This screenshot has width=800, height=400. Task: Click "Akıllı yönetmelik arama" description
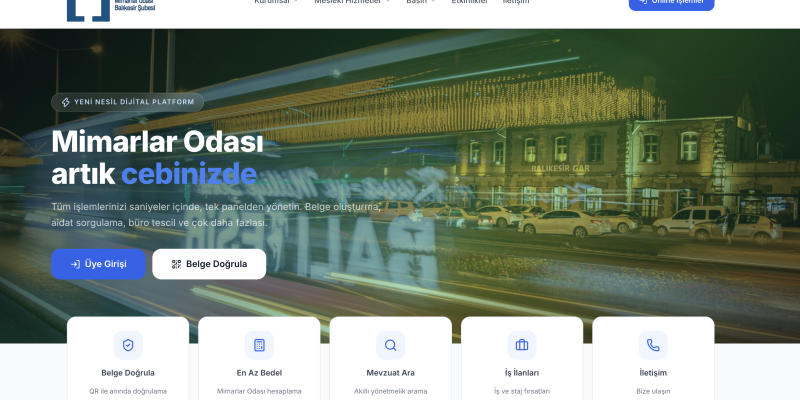390,391
